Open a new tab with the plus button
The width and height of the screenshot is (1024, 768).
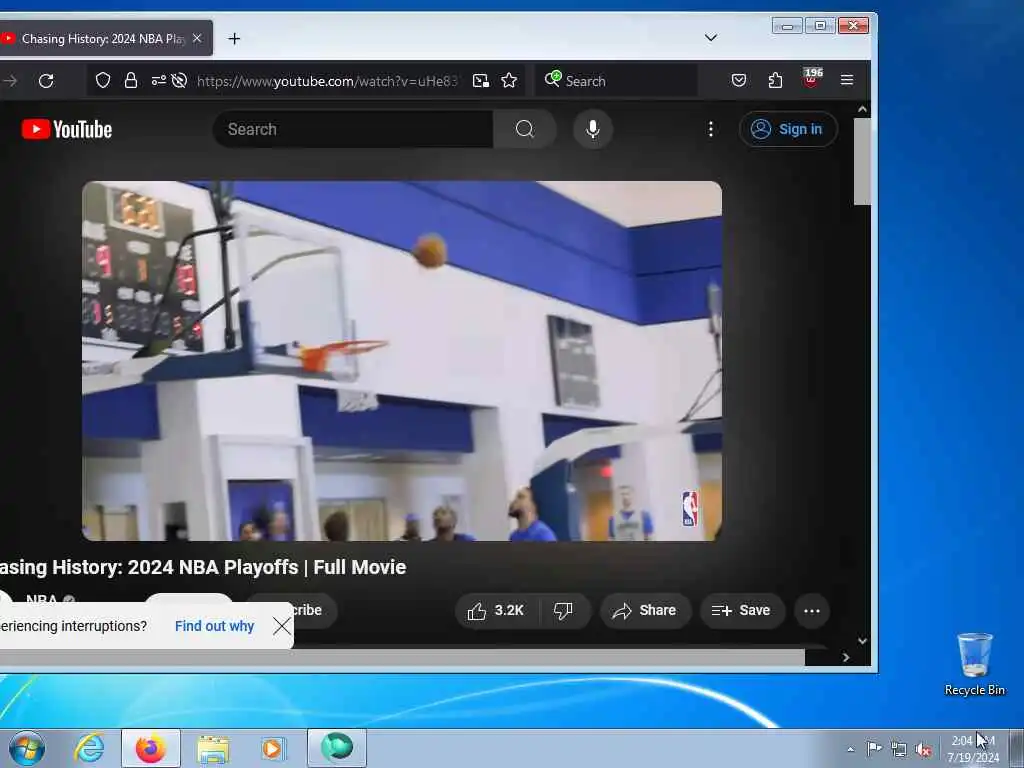point(234,39)
